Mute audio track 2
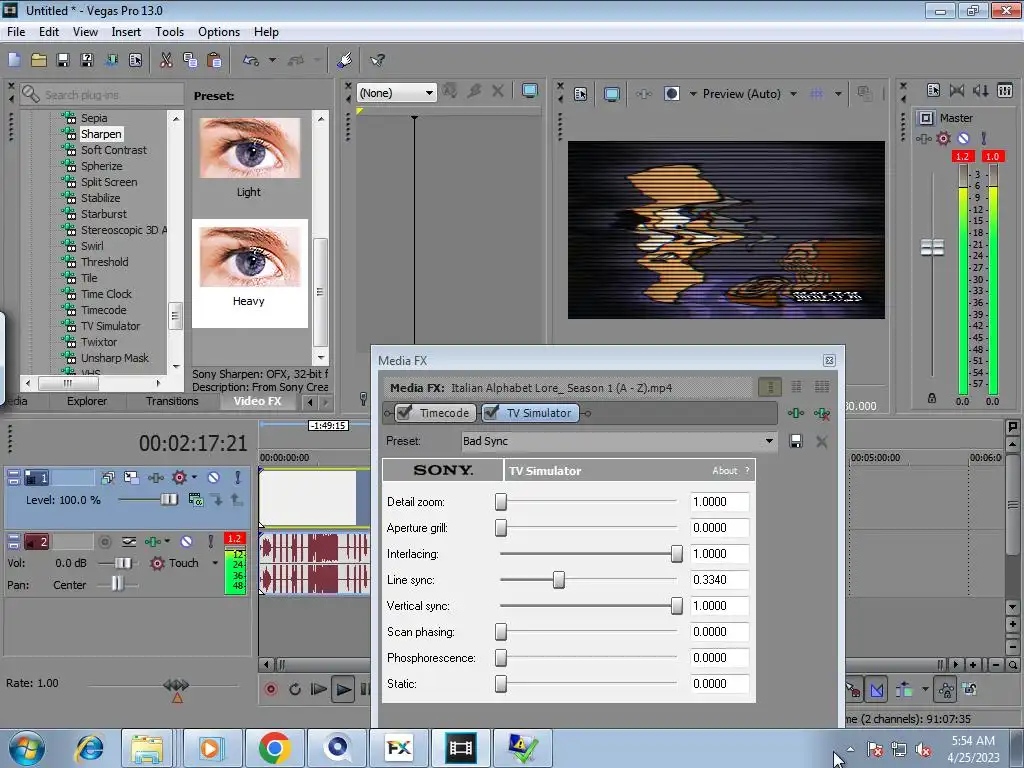The height and width of the screenshot is (768, 1024). 186,541
